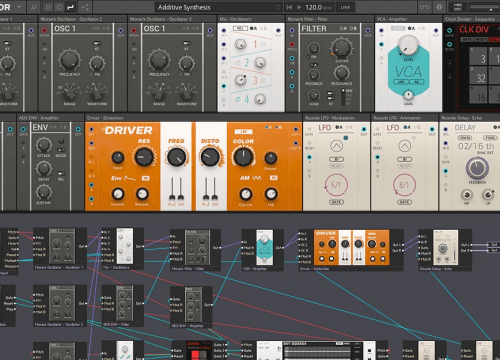Toggle the KT switch on Oscillator 3
This screenshot has height=360, width=500.
coord(187,43)
